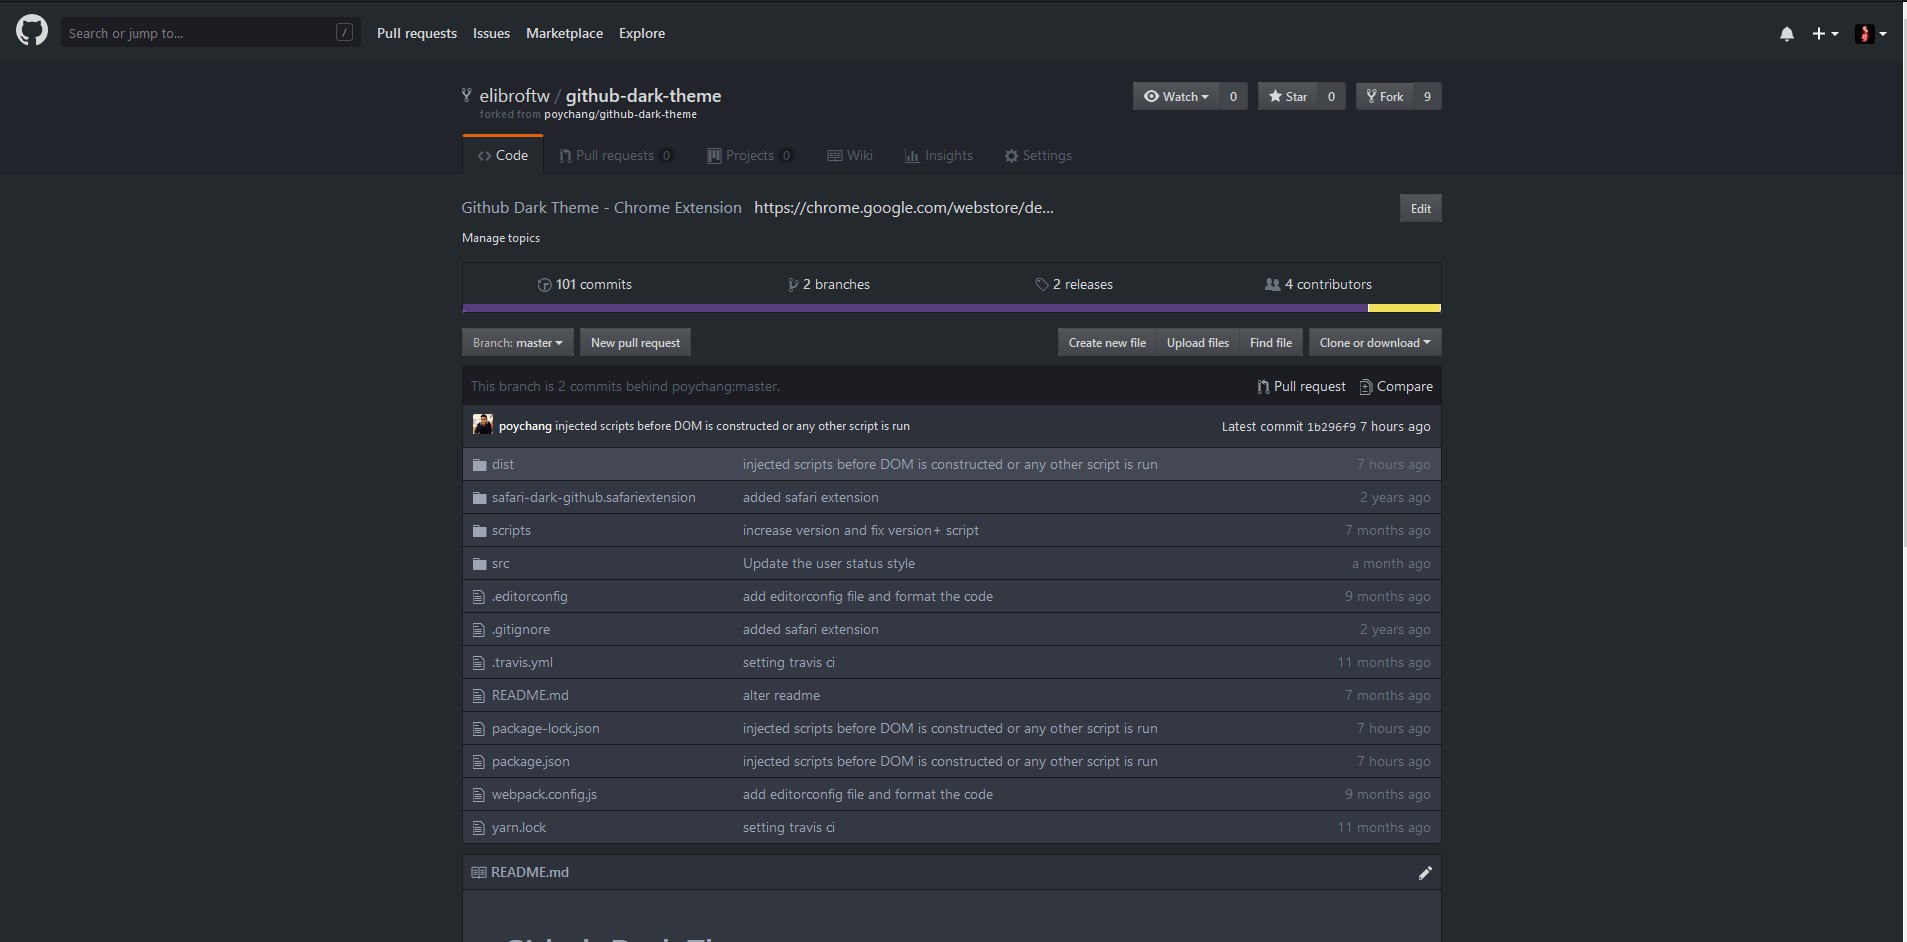The width and height of the screenshot is (1907, 942).
Task: Open 'Update the user status style' commit
Action: tap(828, 563)
